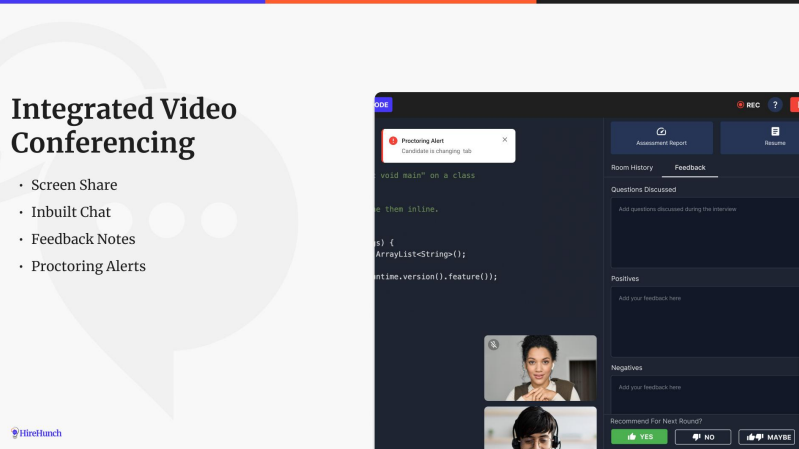Click the NO recommendation button
This screenshot has width=799, height=449.
point(703,437)
